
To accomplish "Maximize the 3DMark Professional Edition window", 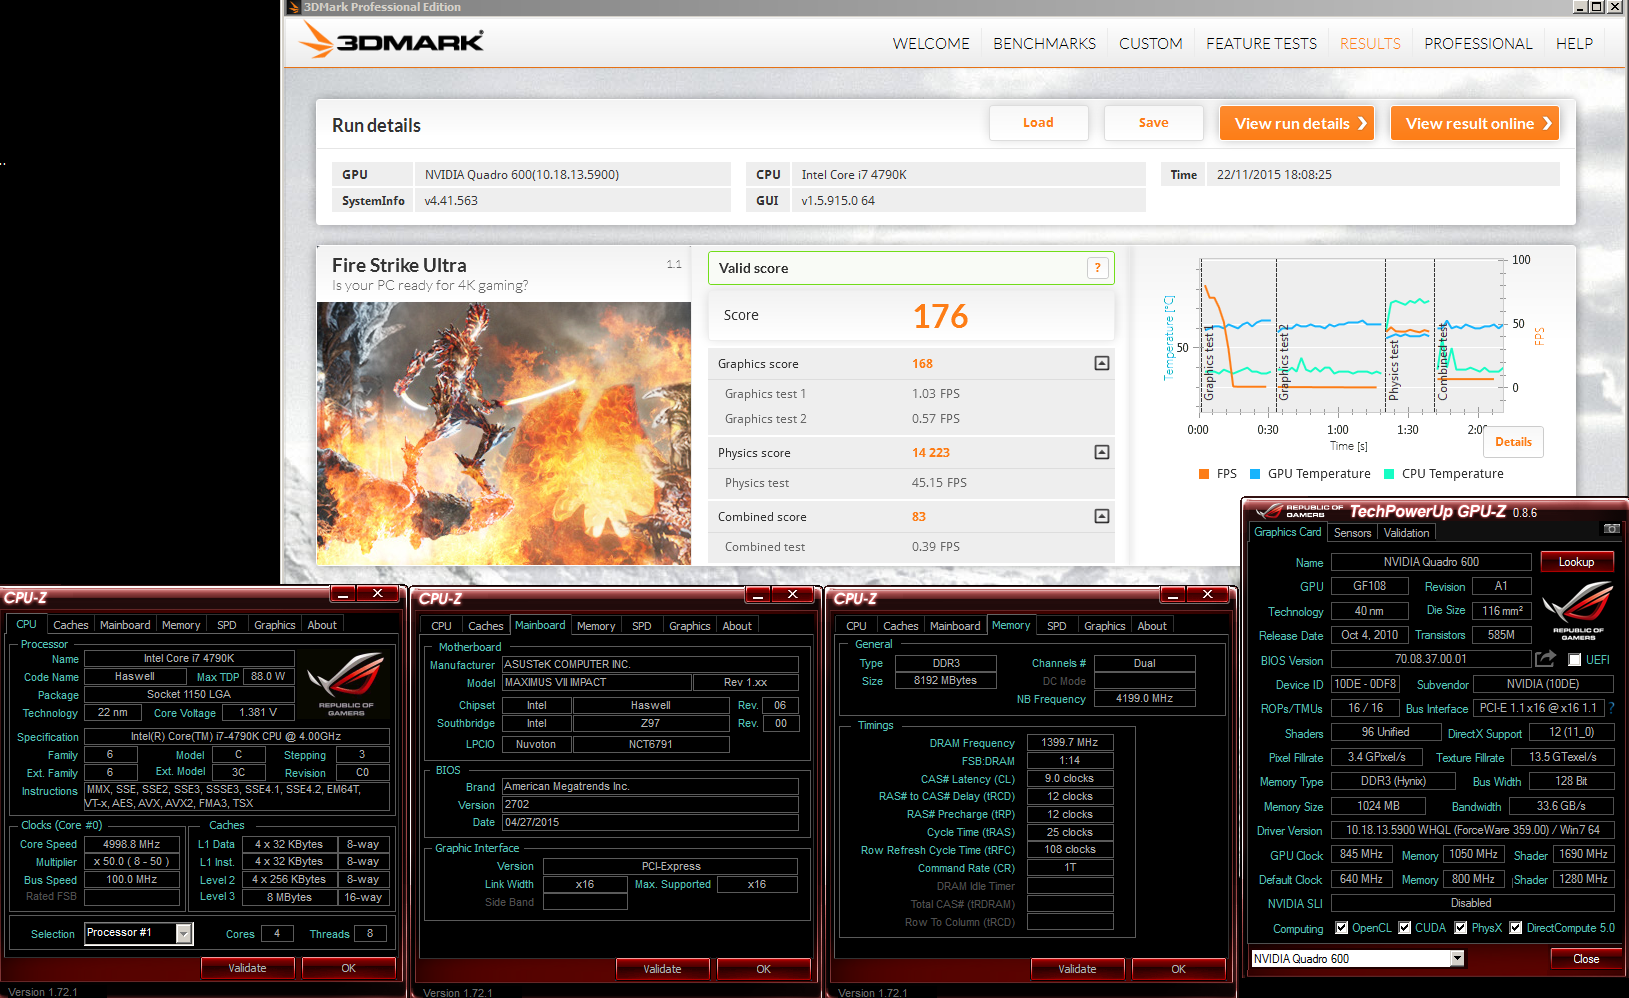I will point(1597,7).
